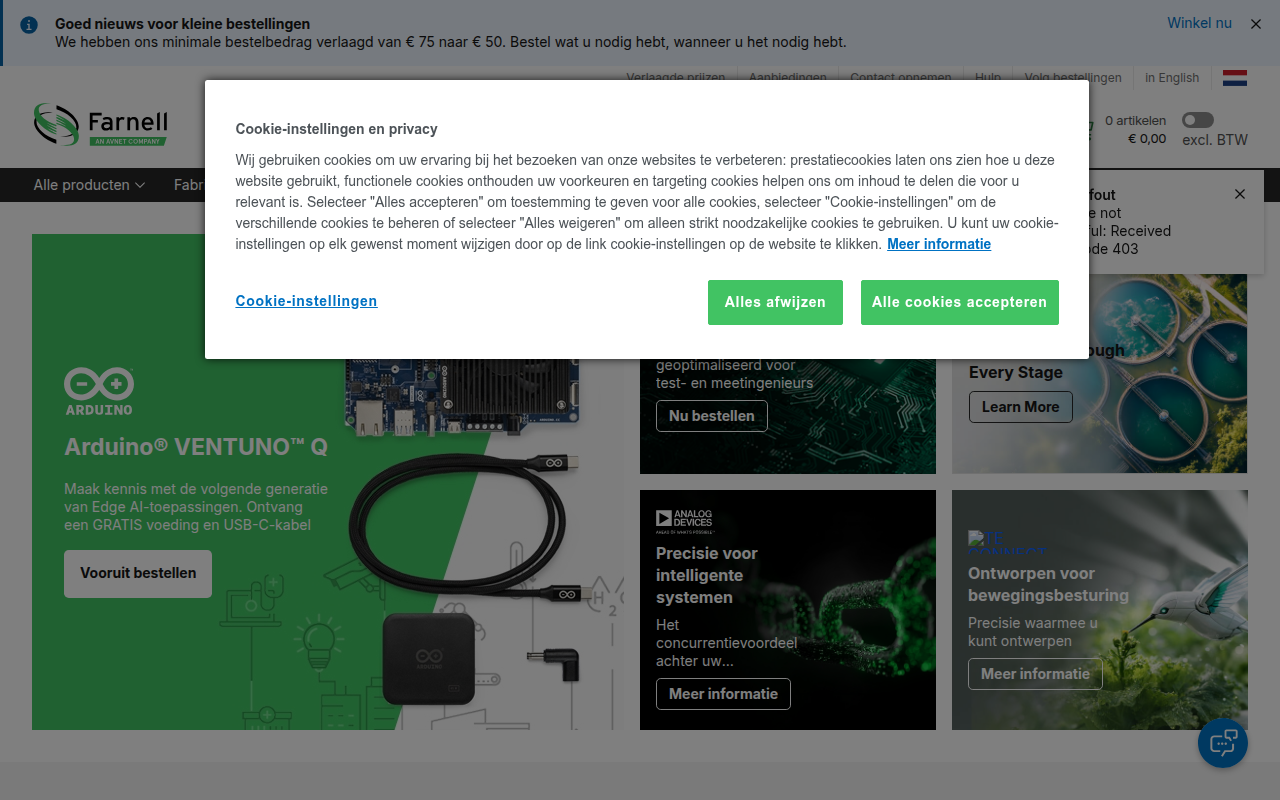Viewport: 1280px width, 800px height.
Task: Click the Arduino VENTUNO Q heading
Action: coord(196,447)
